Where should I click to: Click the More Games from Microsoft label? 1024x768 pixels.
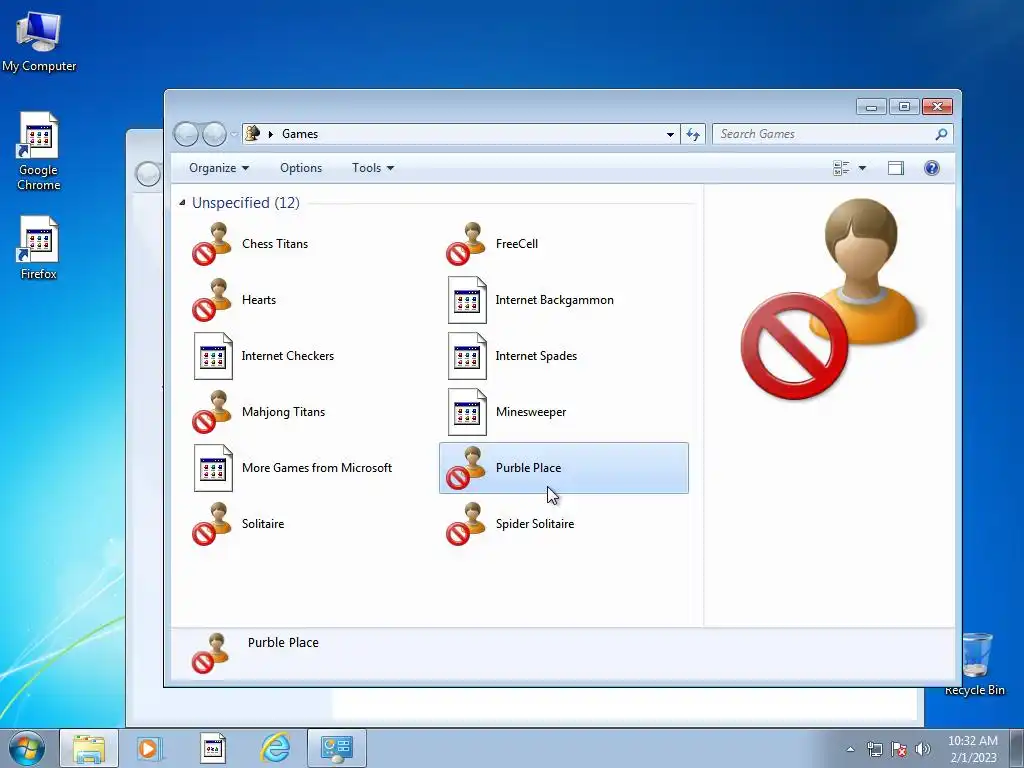pos(317,468)
